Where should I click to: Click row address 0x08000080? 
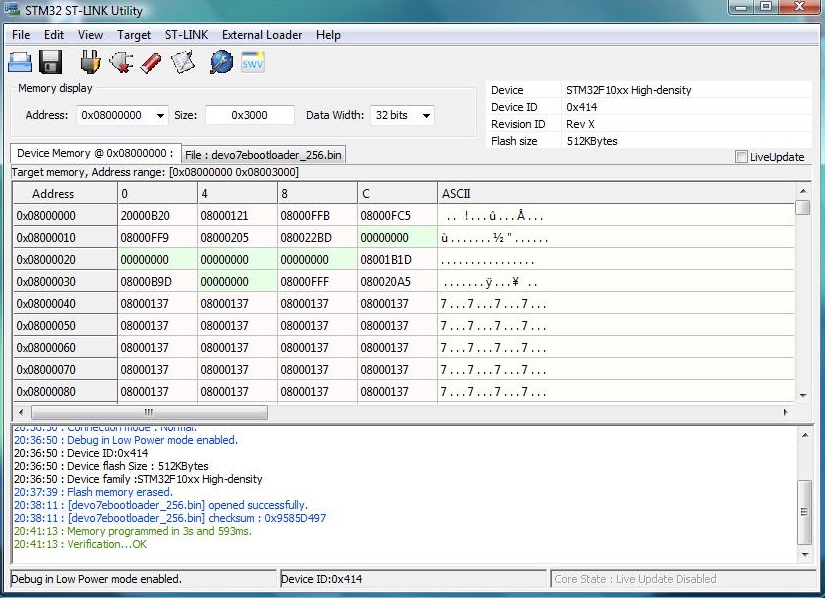tap(65, 392)
